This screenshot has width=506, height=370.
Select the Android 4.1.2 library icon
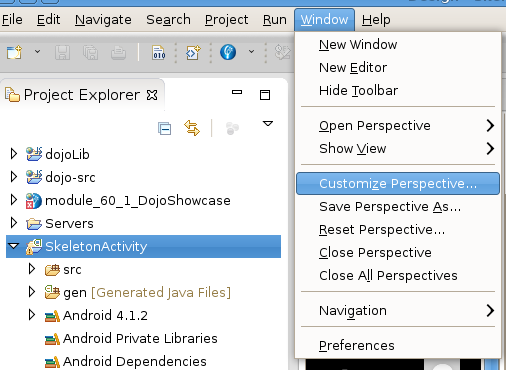[x=52, y=316]
